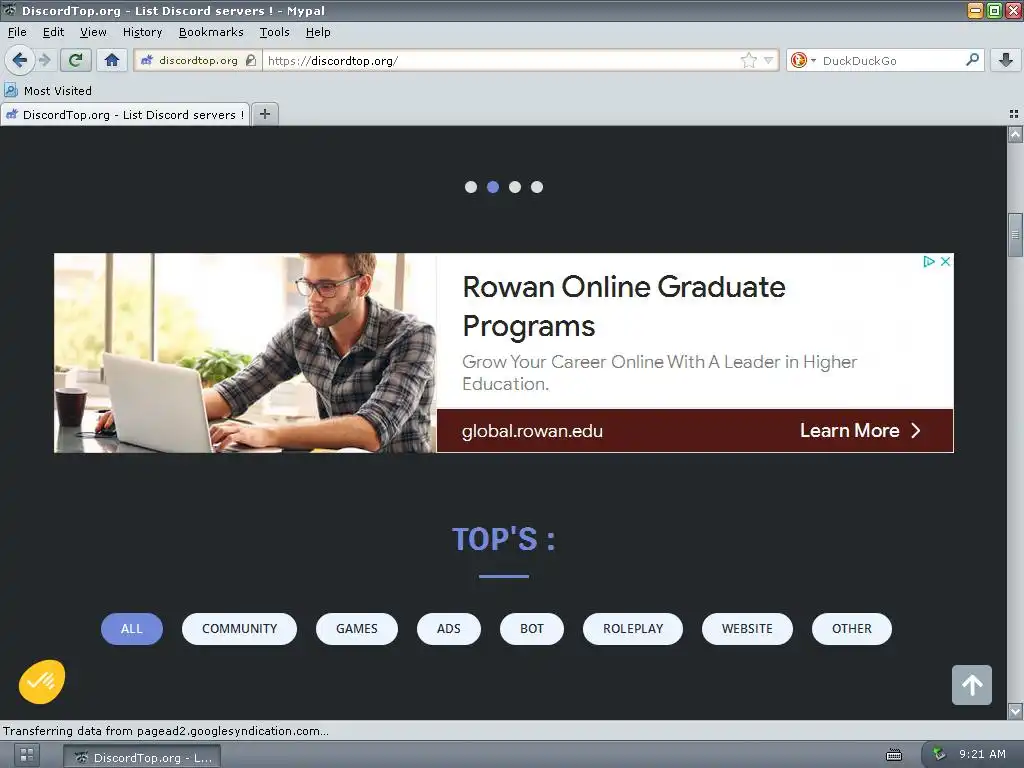The image size is (1024, 768).
Task: Open the File menu
Action: tap(17, 32)
